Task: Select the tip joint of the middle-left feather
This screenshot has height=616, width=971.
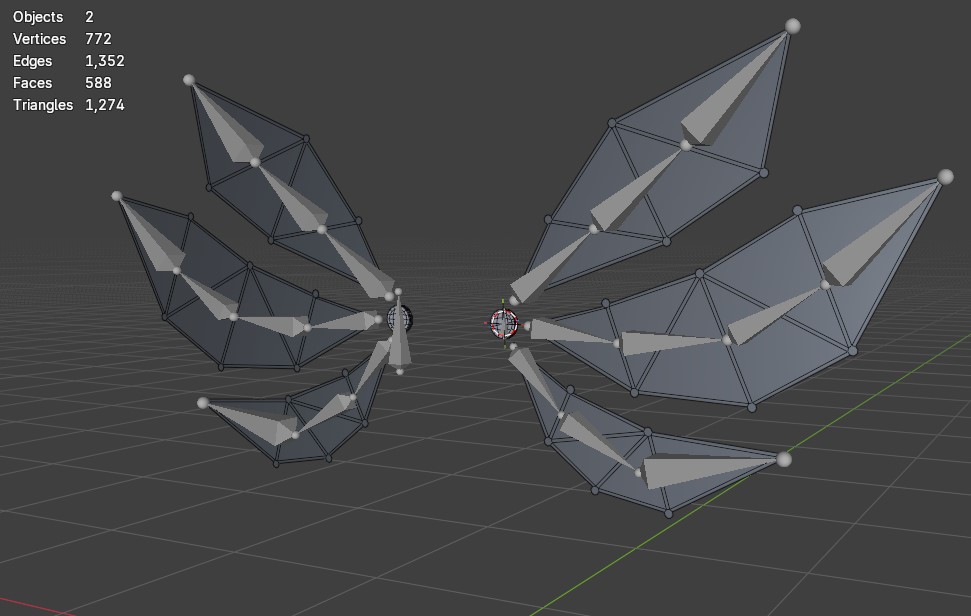Action: (116, 196)
